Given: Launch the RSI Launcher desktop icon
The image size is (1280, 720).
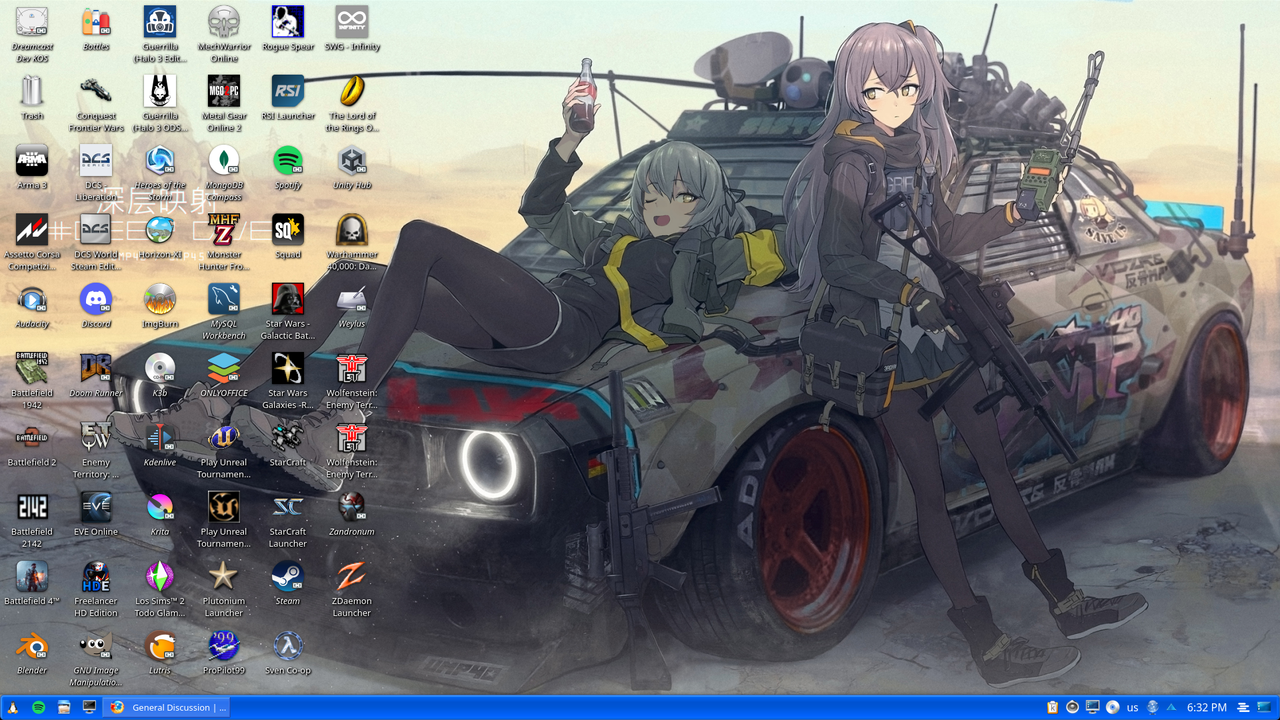Looking at the screenshot, I should pos(288,91).
